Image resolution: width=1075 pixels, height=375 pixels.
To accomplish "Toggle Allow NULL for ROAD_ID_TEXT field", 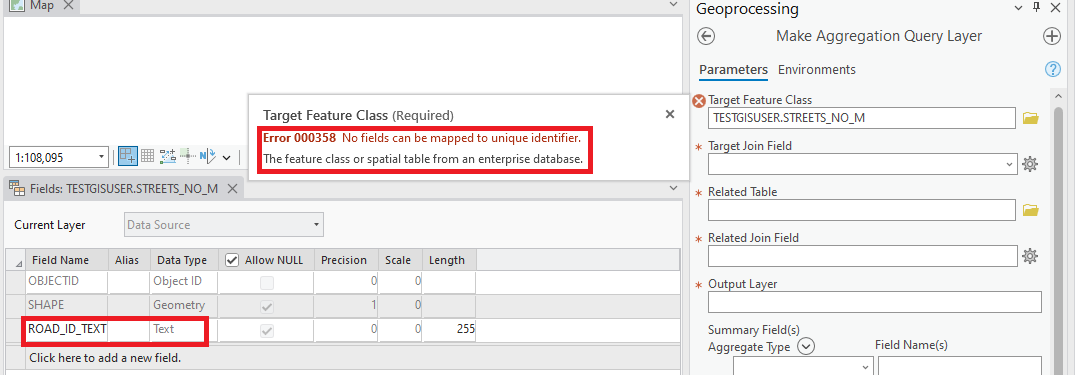I will click(x=267, y=331).
